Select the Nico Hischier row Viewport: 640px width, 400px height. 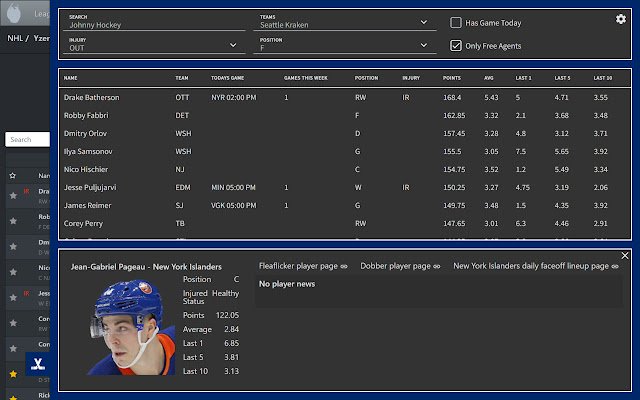point(345,169)
